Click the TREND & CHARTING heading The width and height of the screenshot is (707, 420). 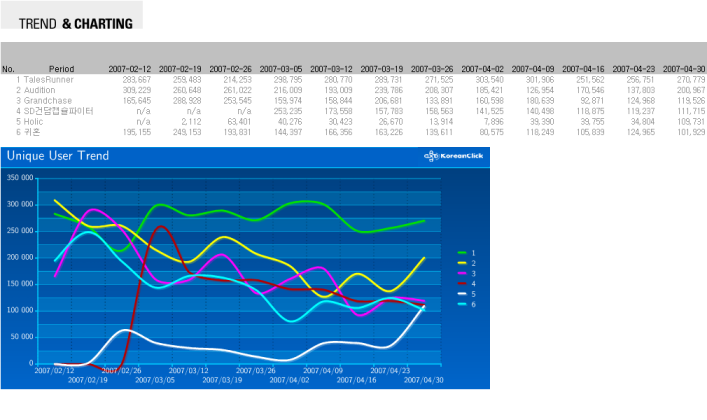pos(76,24)
